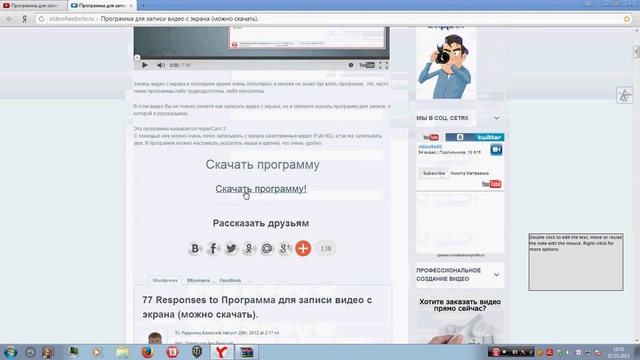Viewport: 640px width, 360px height.
Task: Open File Explorer folder in taskbar
Action: click(x=122, y=352)
